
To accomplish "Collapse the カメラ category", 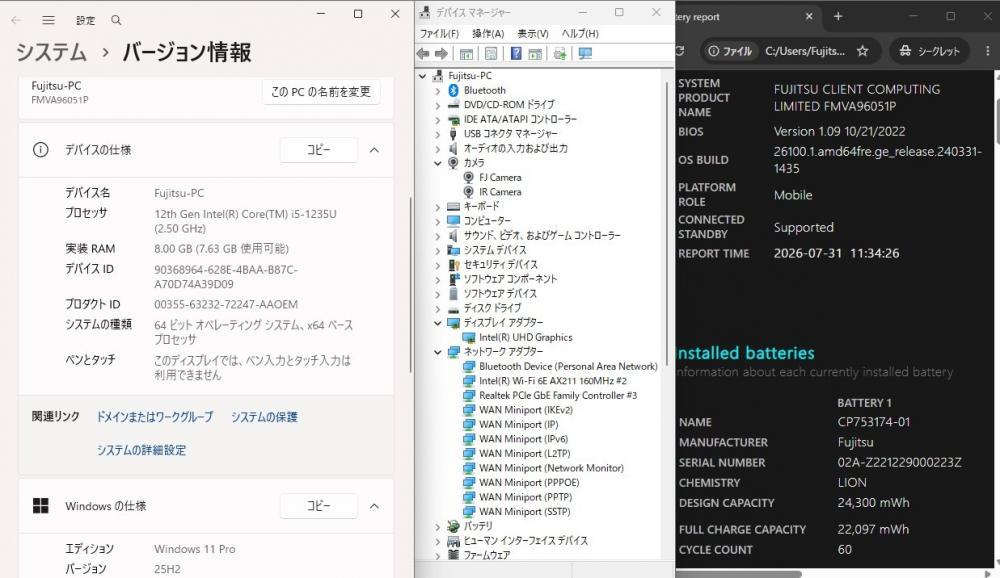I will coord(438,163).
